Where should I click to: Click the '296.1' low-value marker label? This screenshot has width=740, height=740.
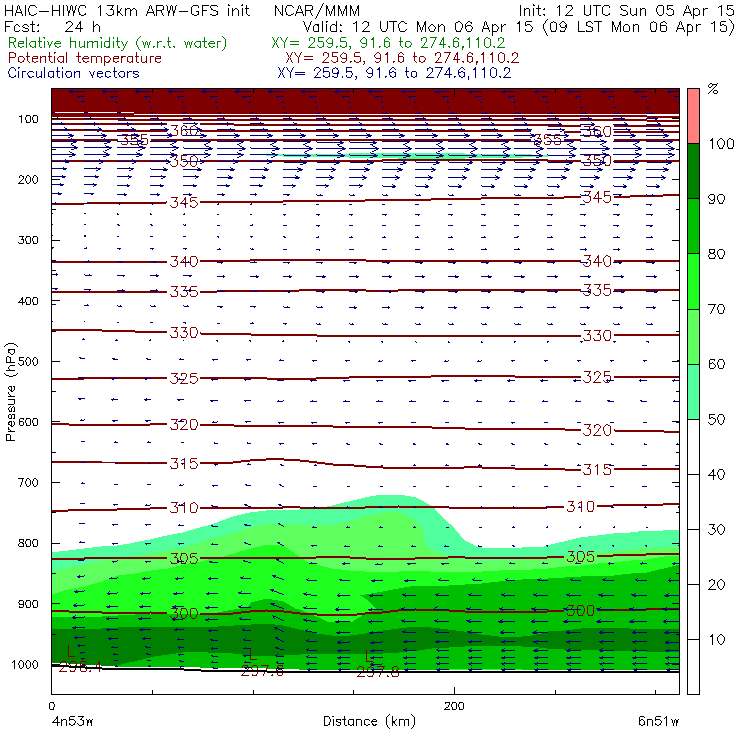[x=80, y=667]
